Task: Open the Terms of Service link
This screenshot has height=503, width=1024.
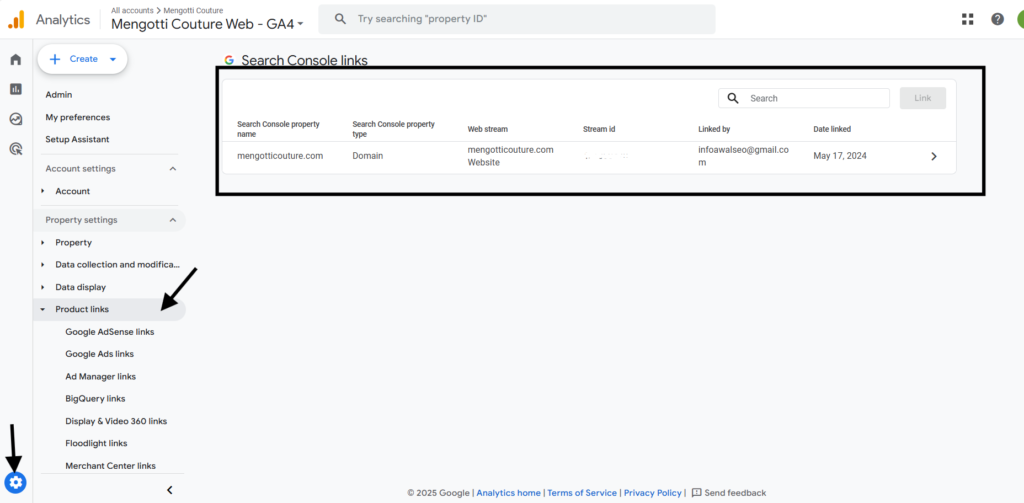Action: [x=582, y=493]
